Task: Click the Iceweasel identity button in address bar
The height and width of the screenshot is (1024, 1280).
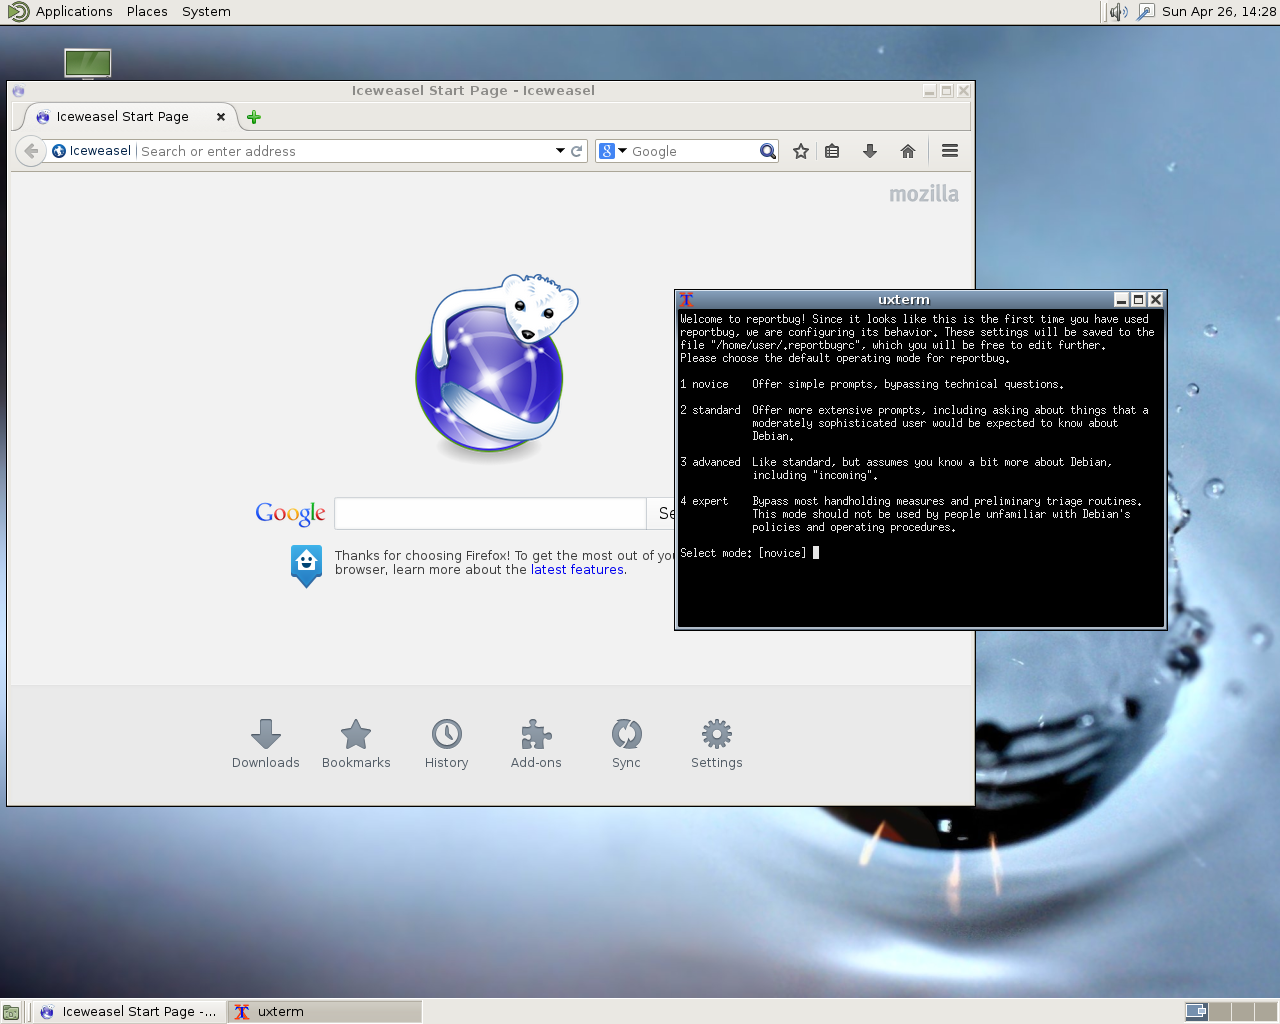Action: coord(92,151)
